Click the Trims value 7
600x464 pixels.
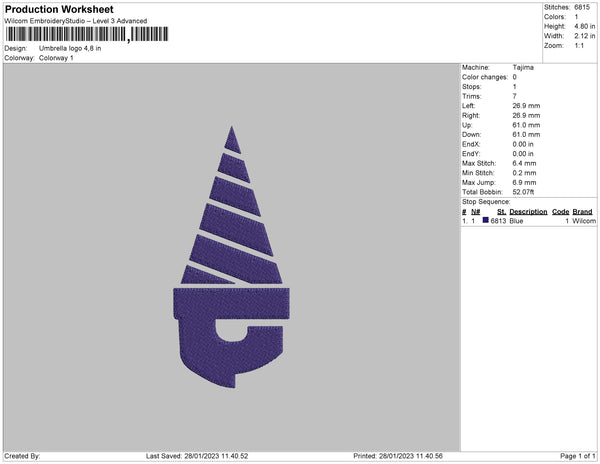tap(514, 96)
